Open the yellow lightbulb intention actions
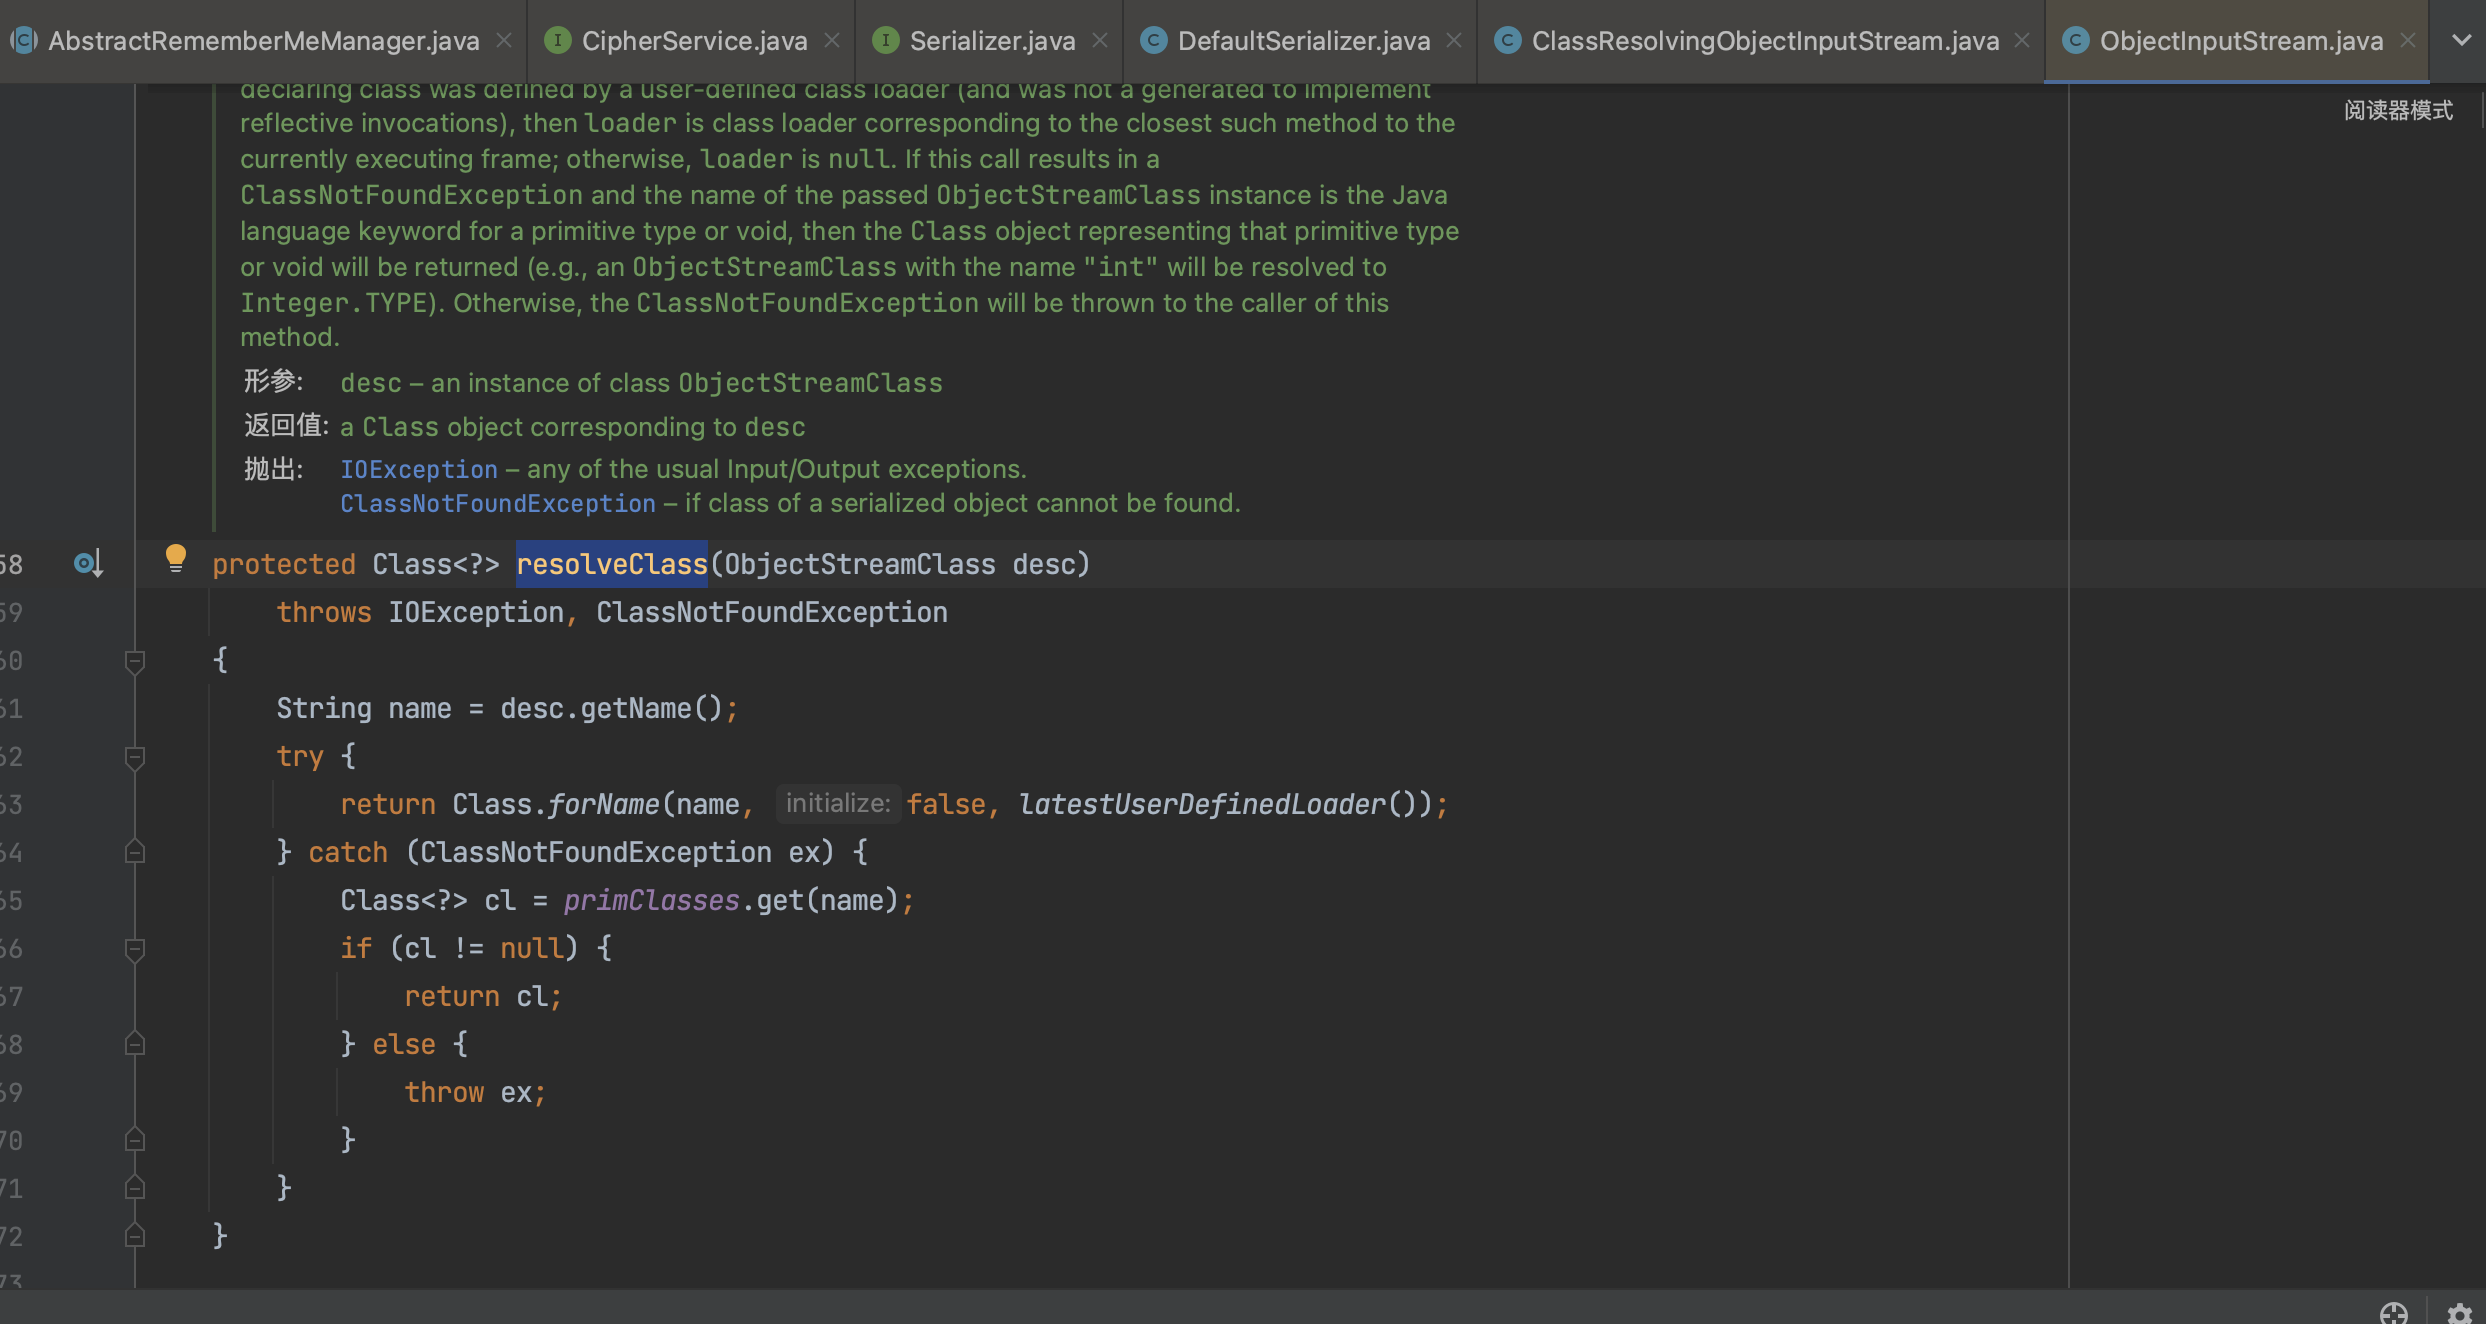 [x=176, y=558]
